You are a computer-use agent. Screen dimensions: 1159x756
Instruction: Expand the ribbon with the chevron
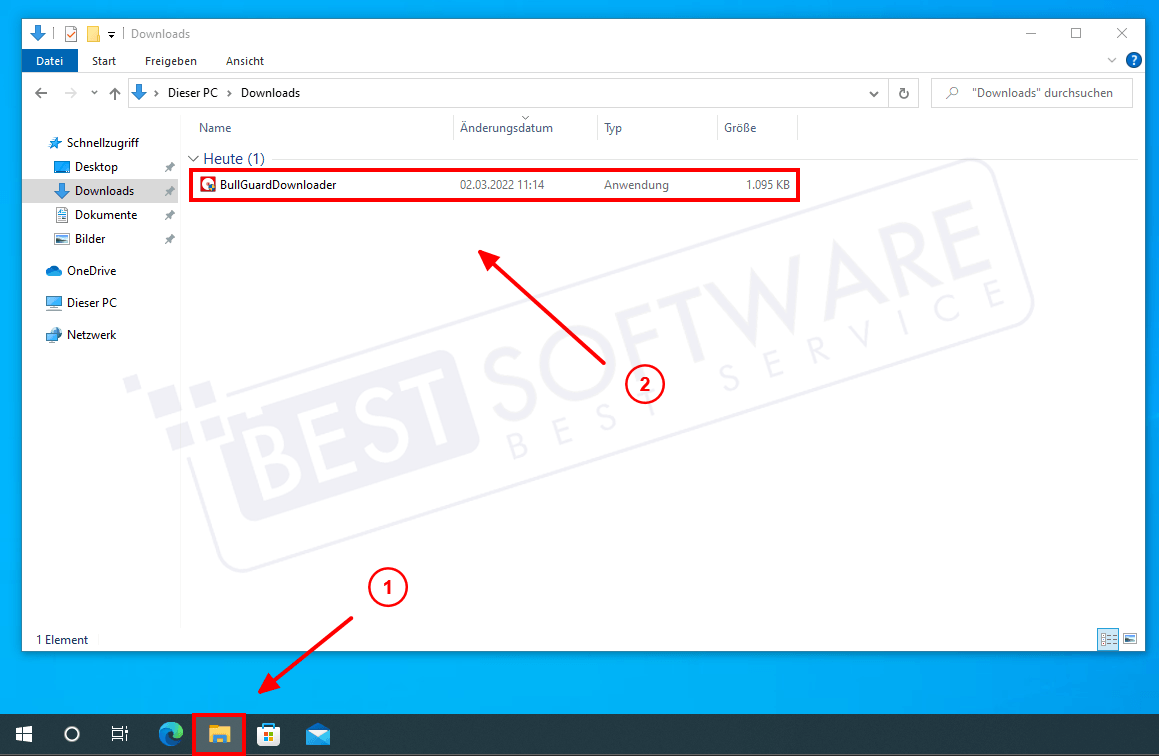pos(1112,61)
